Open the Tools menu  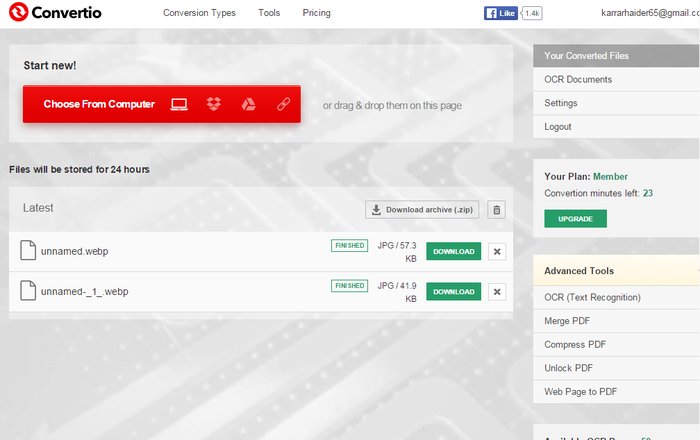tap(269, 13)
